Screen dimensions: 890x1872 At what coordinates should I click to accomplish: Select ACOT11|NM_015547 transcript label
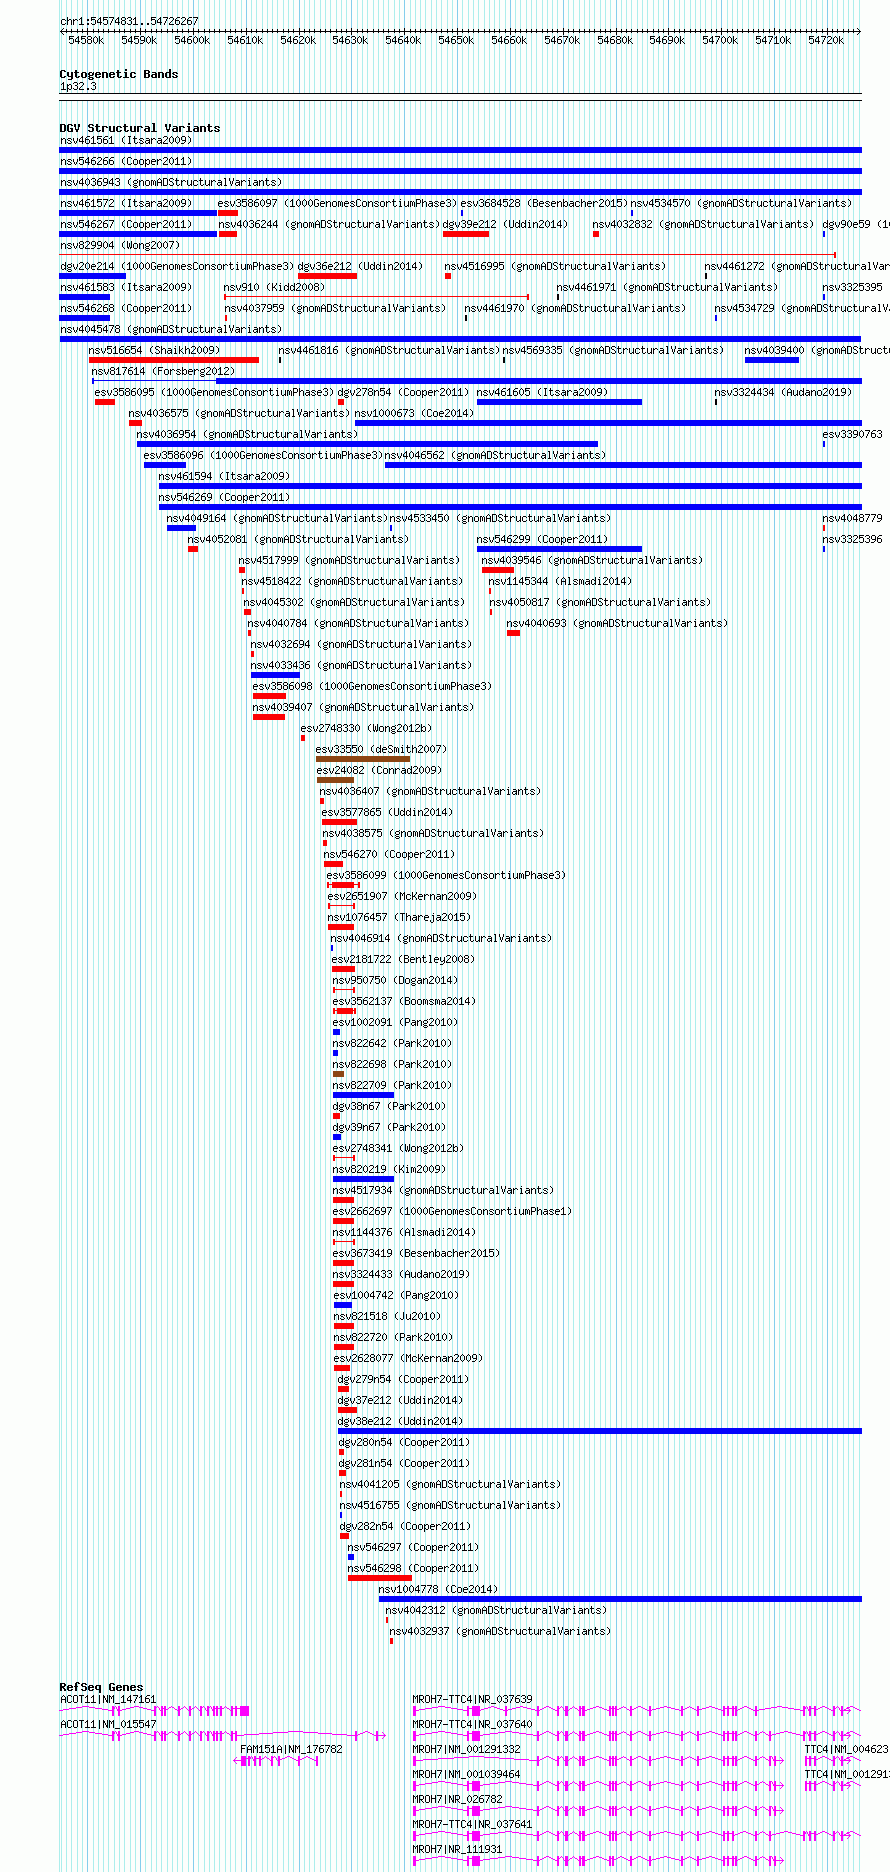click(x=108, y=1725)
